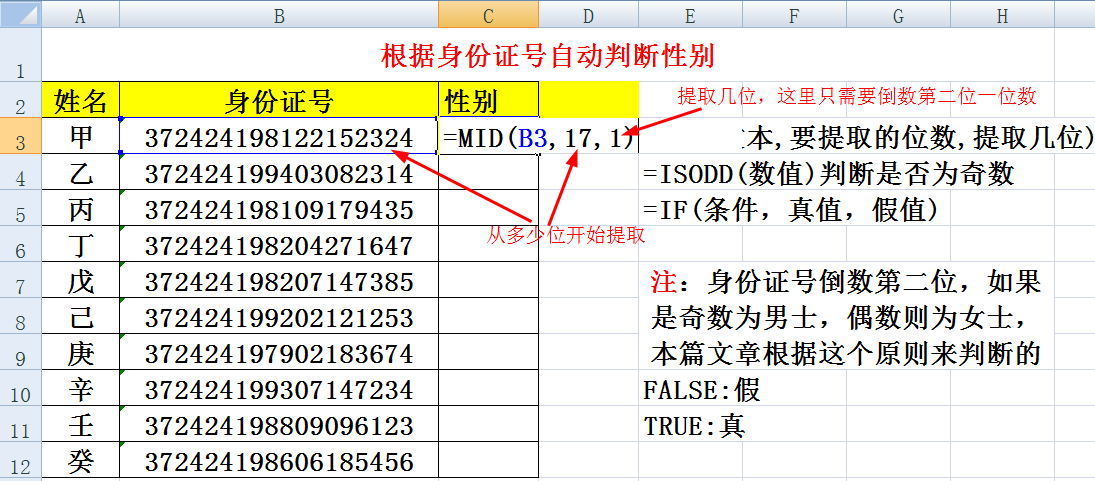Select row 4 header
The image size is (1095, 481).
pyautogui.click(x=21, y=172)
